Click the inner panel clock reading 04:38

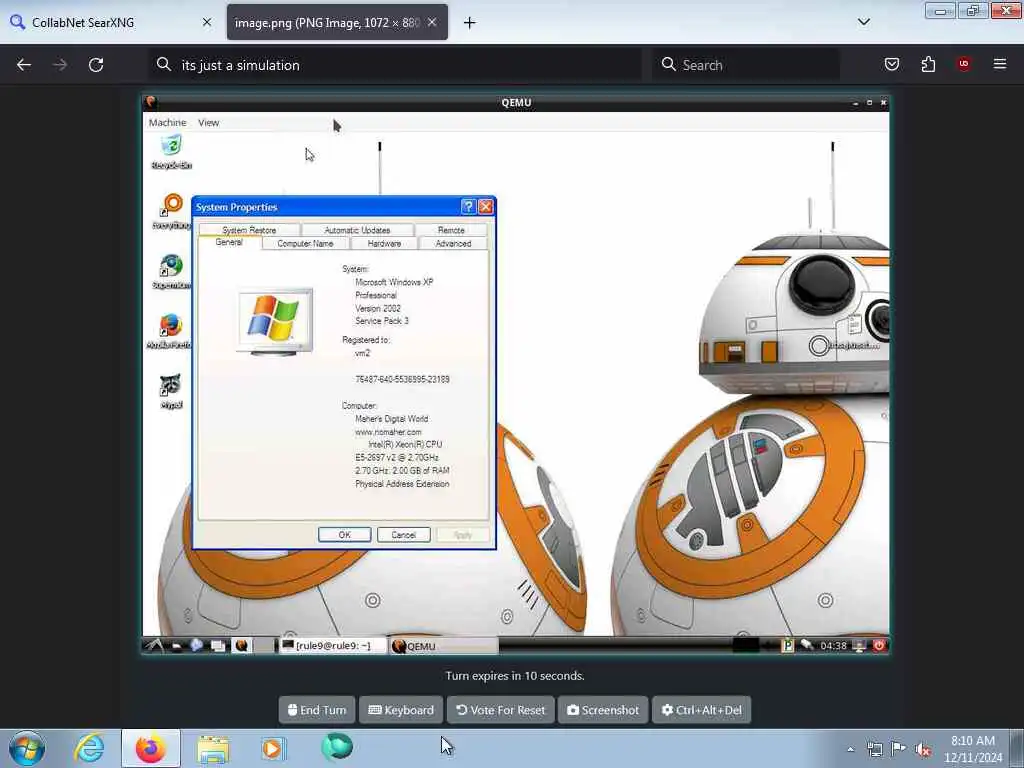[833, 645]
